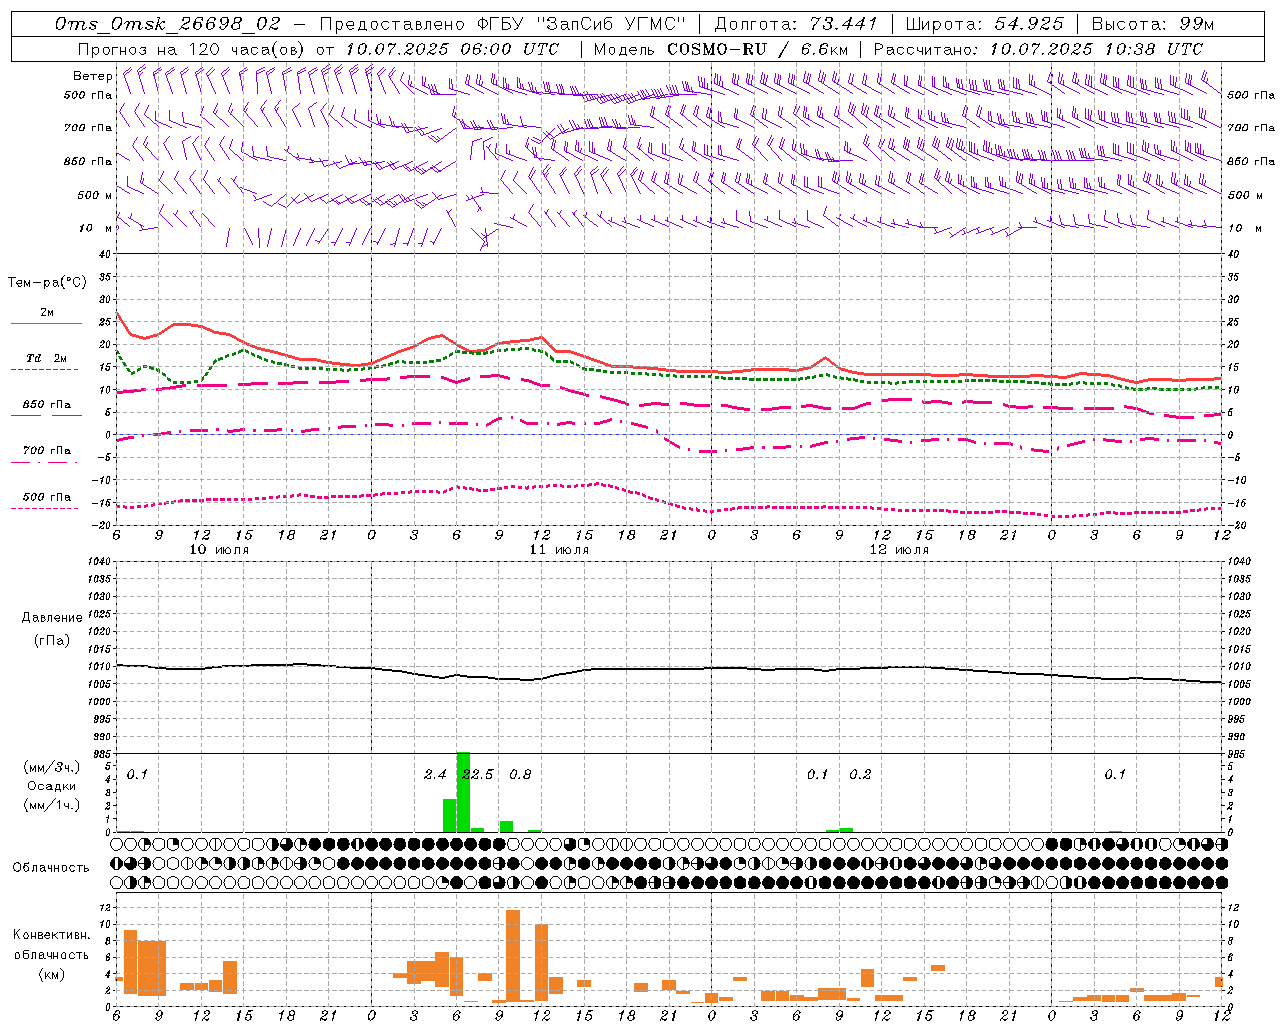Click the 2.4 precipitation value

435,775
